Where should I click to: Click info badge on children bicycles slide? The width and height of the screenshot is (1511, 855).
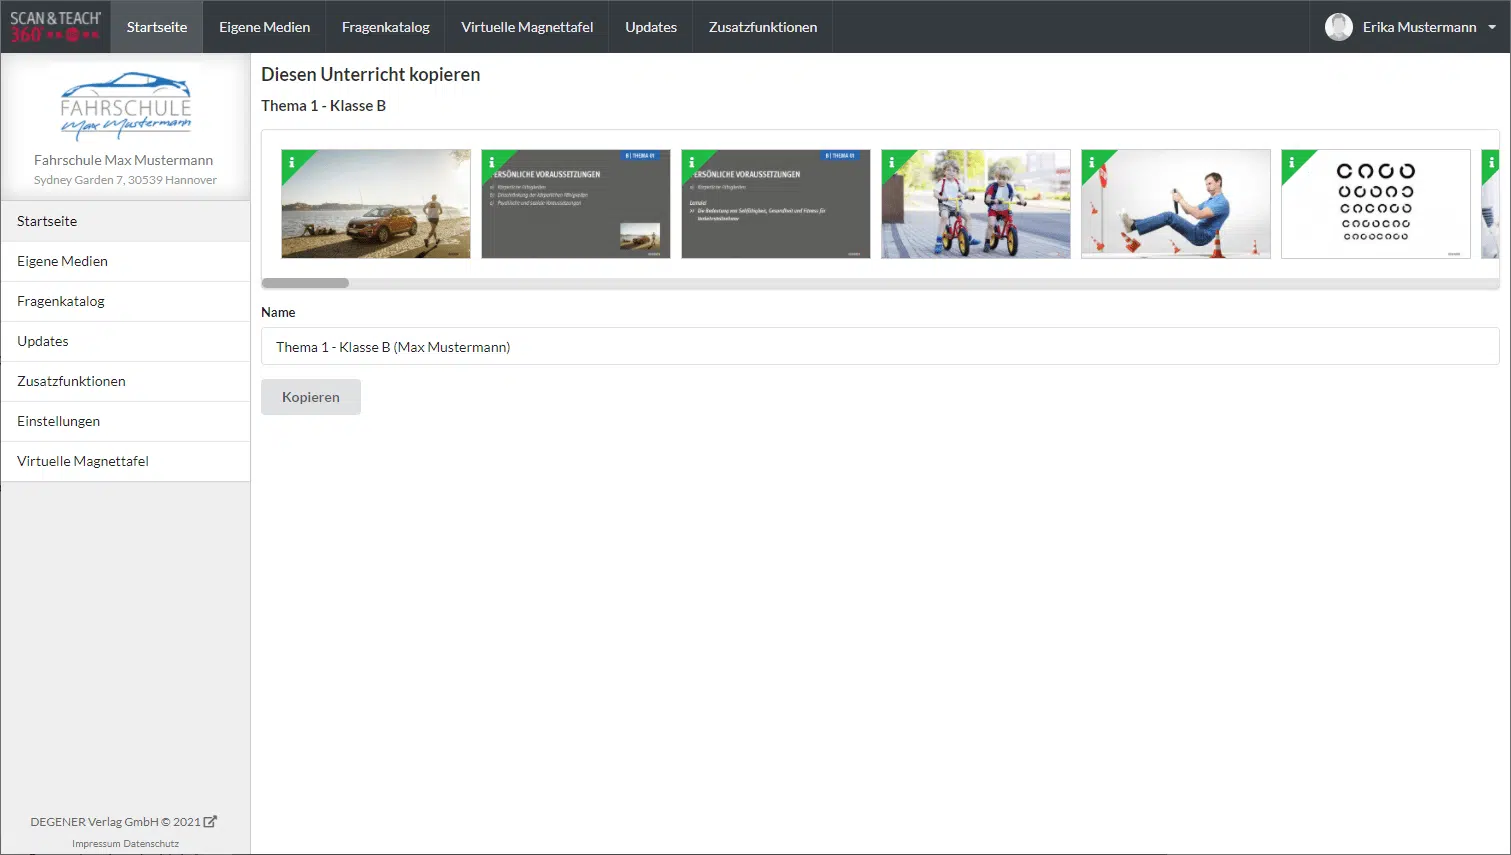892,162
